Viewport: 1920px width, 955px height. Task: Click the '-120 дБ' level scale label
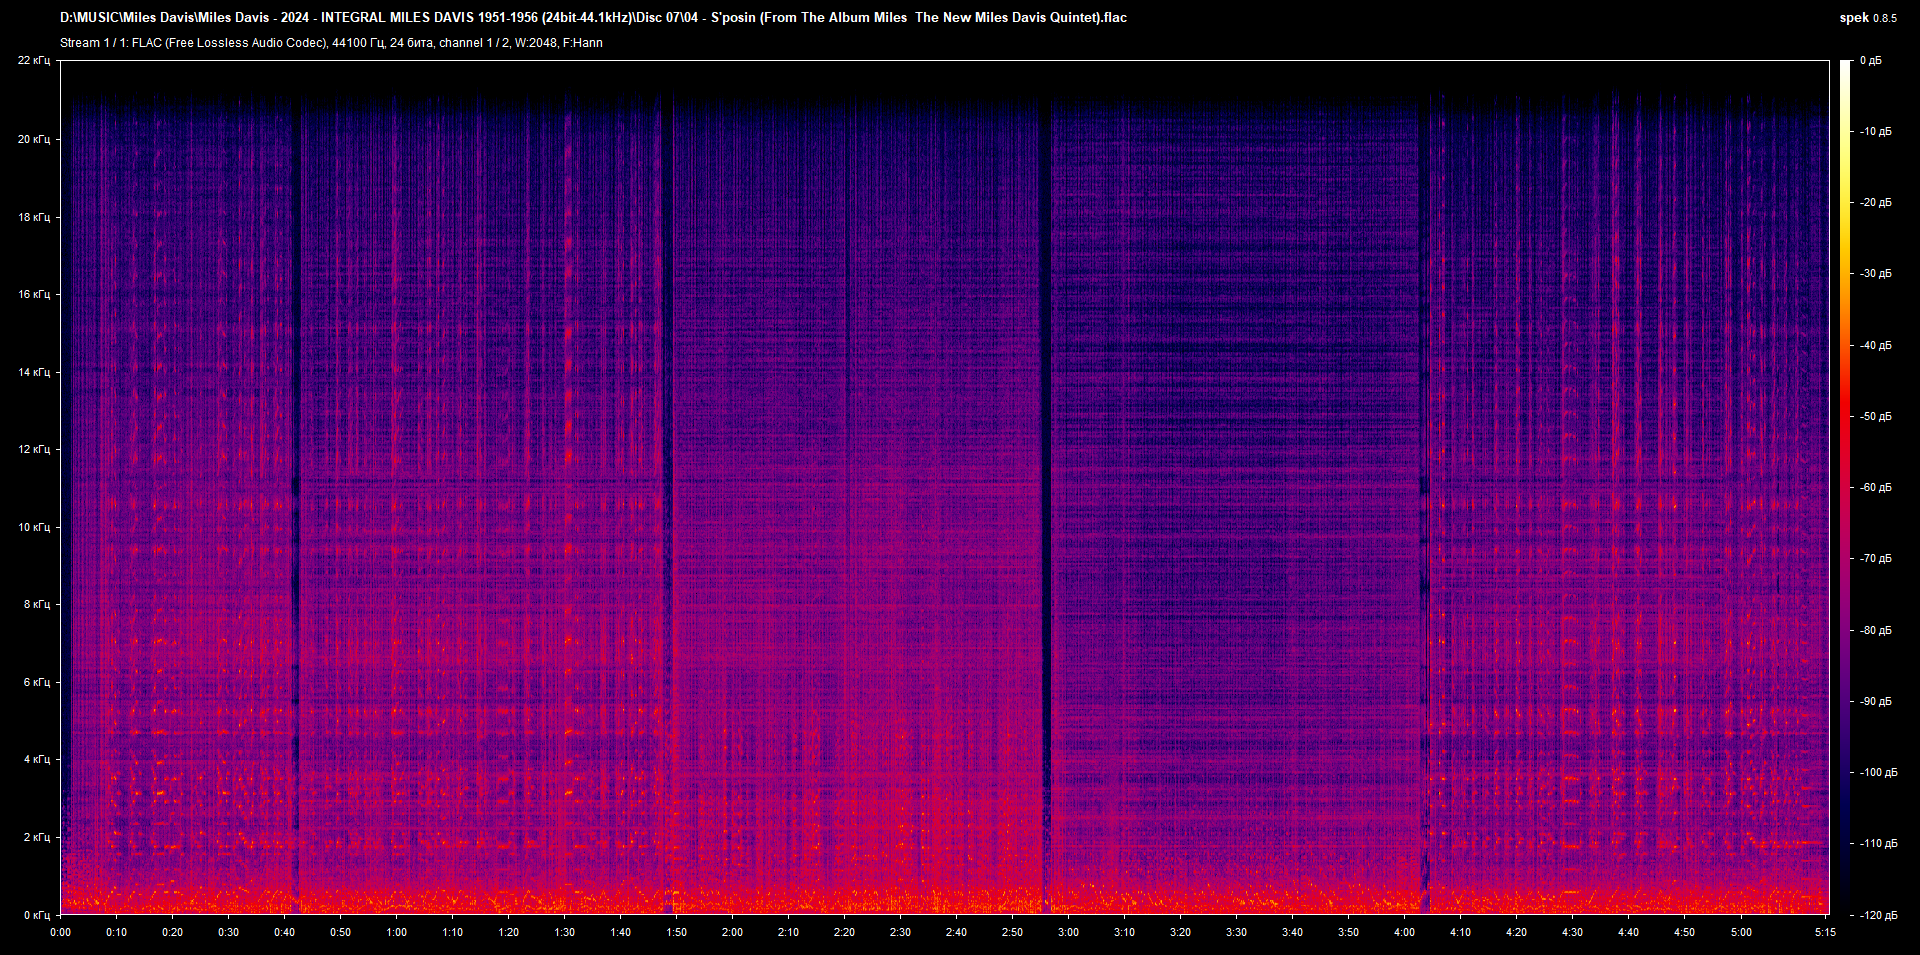[1877, 916]
